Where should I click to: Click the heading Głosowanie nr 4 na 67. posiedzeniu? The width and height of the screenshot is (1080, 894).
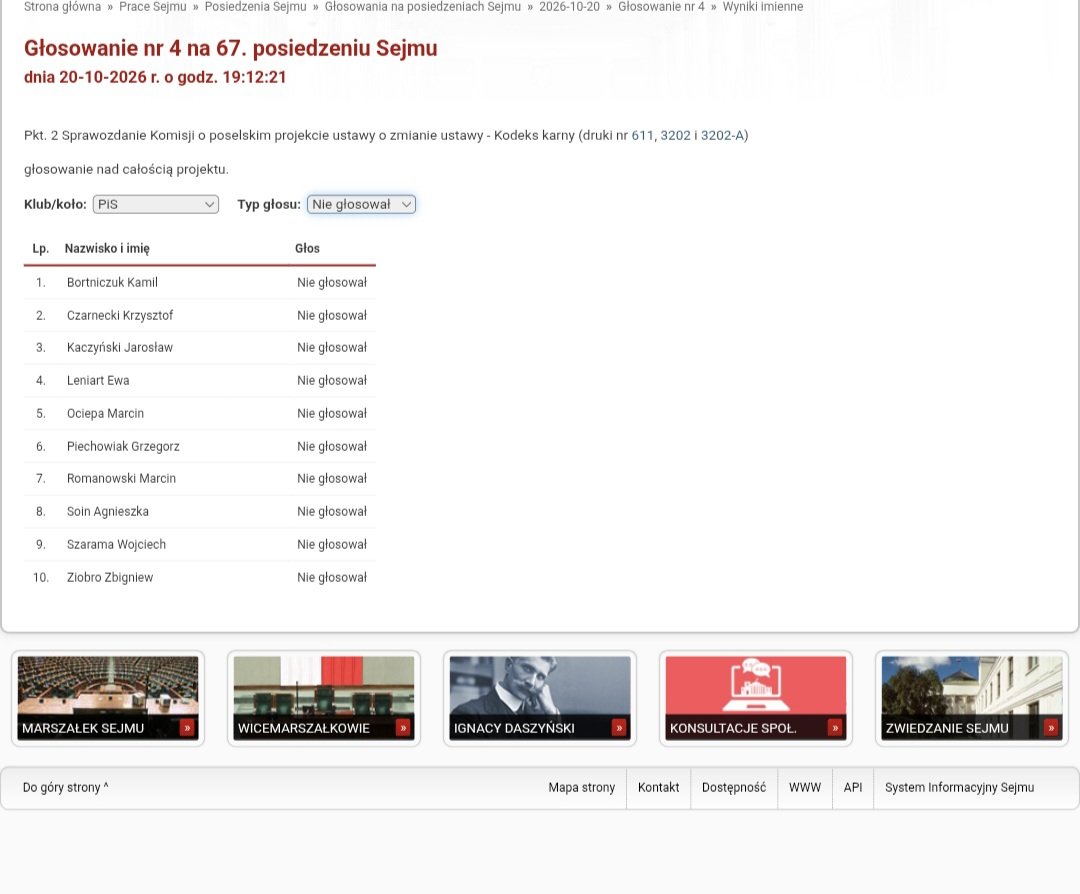[231, 48]
